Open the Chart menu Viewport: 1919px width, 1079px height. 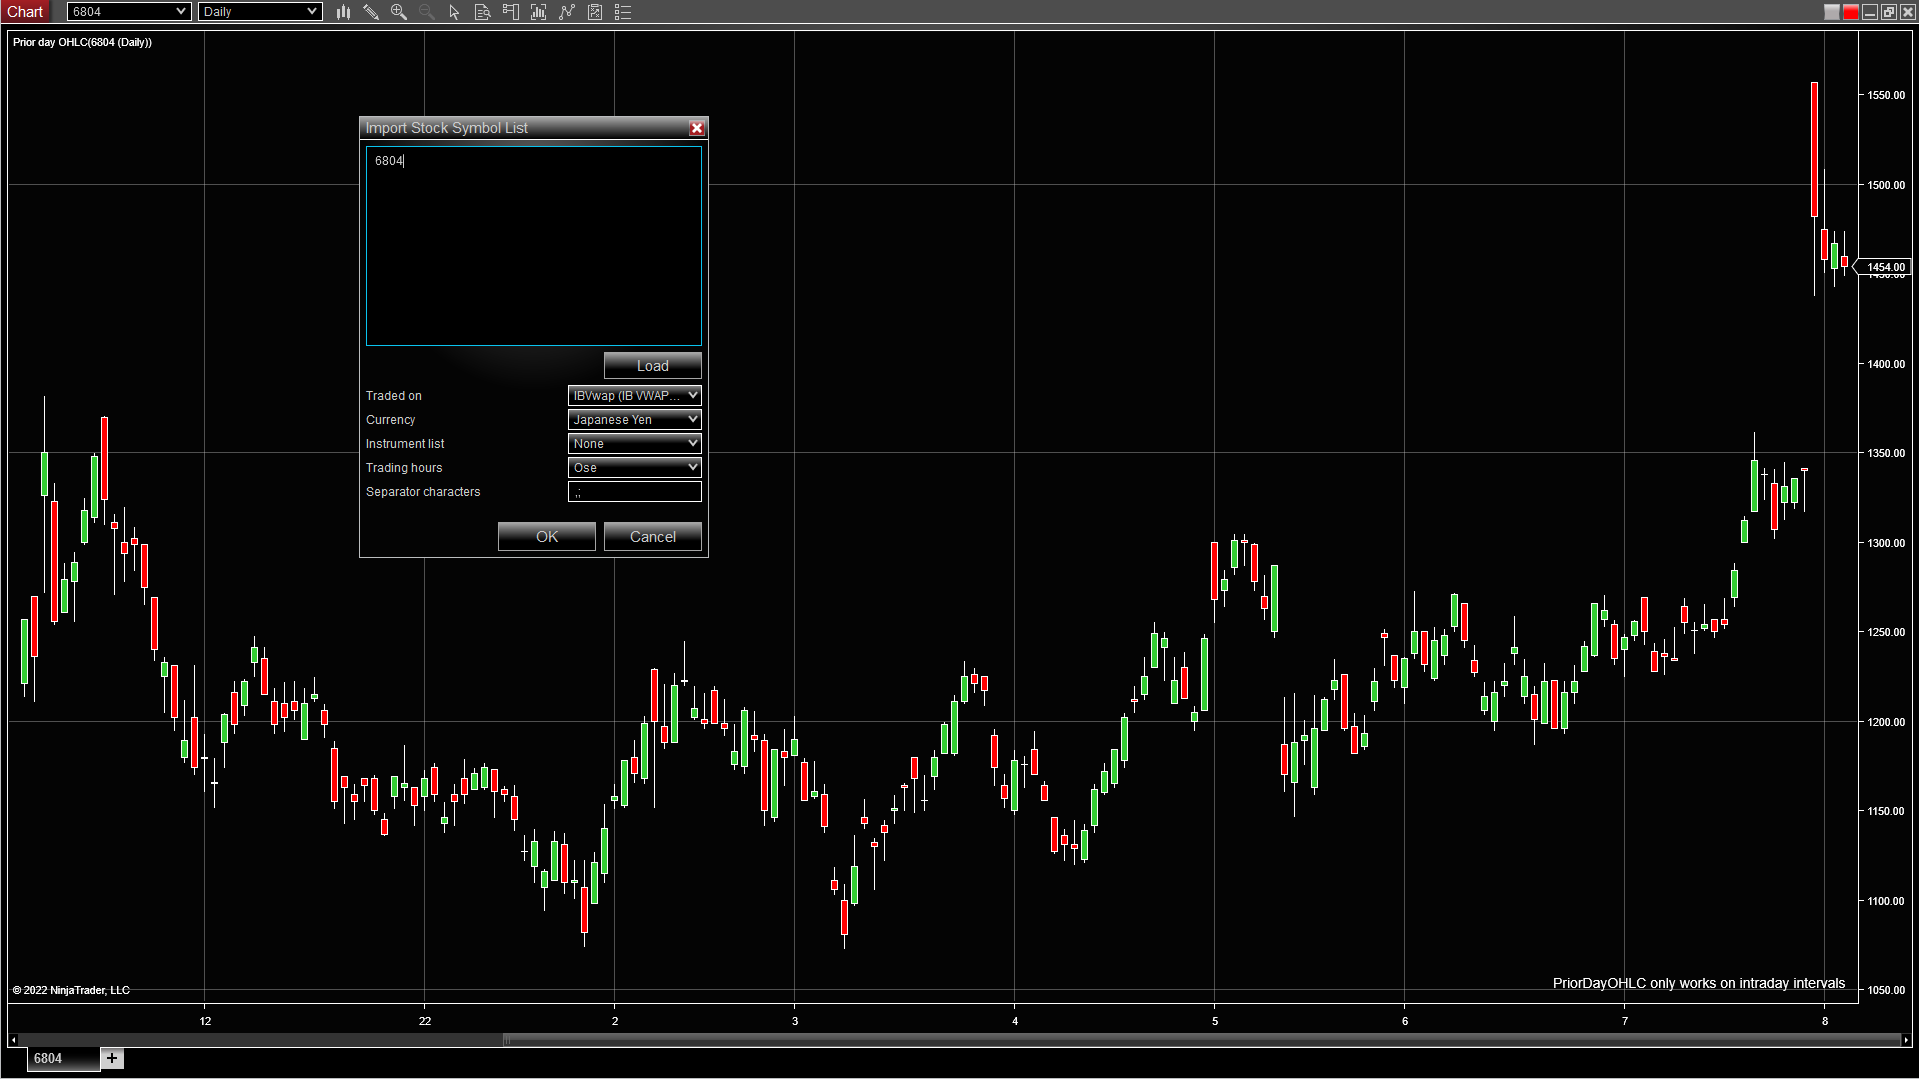coord(25,12)
